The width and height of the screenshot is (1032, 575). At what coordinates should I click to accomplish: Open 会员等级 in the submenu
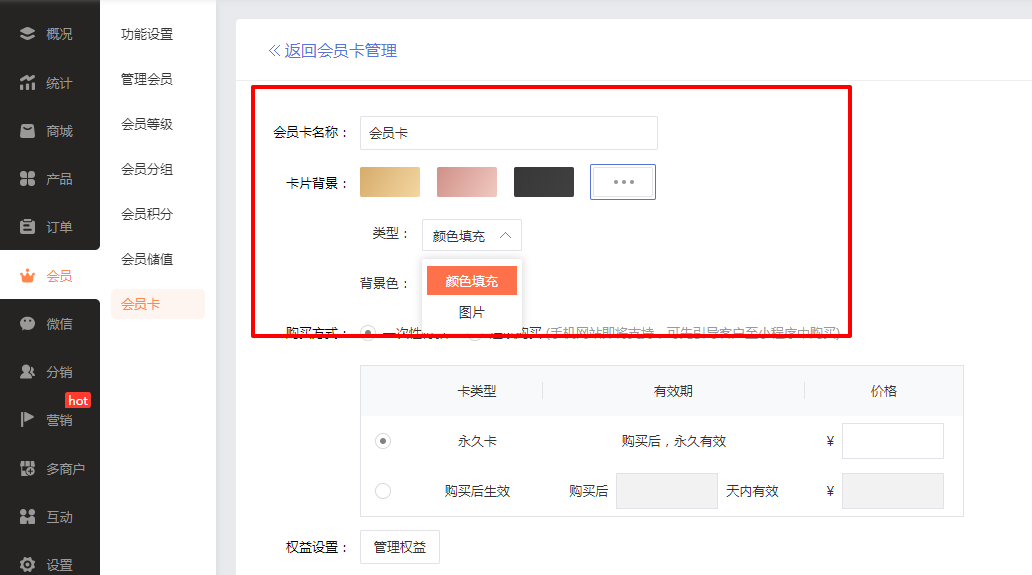147,124
